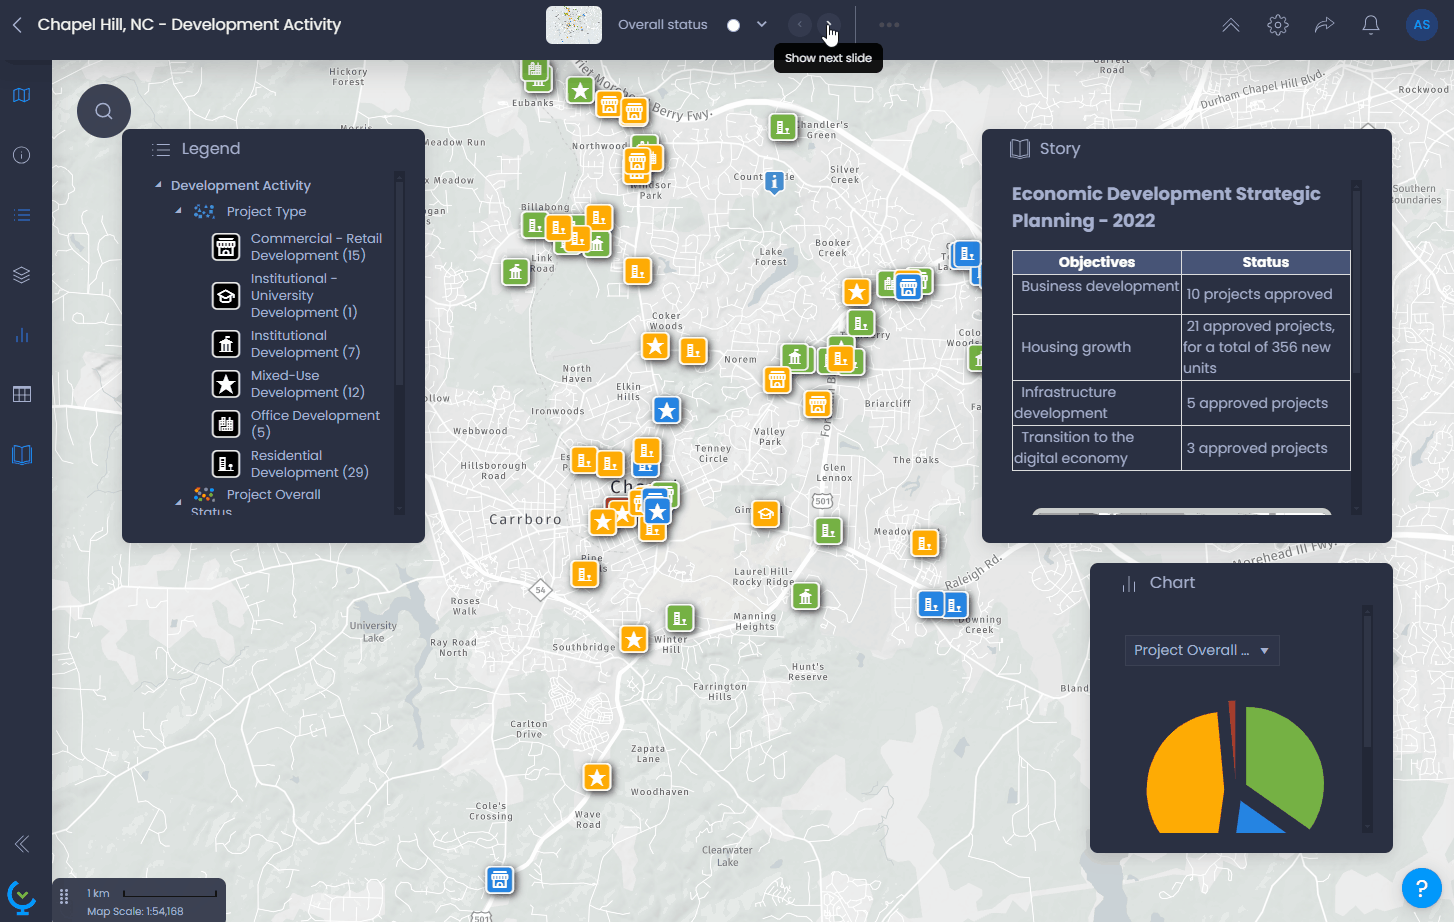
Task: Click the blue info marker near Country Club
Action: (x=774, y=182)
